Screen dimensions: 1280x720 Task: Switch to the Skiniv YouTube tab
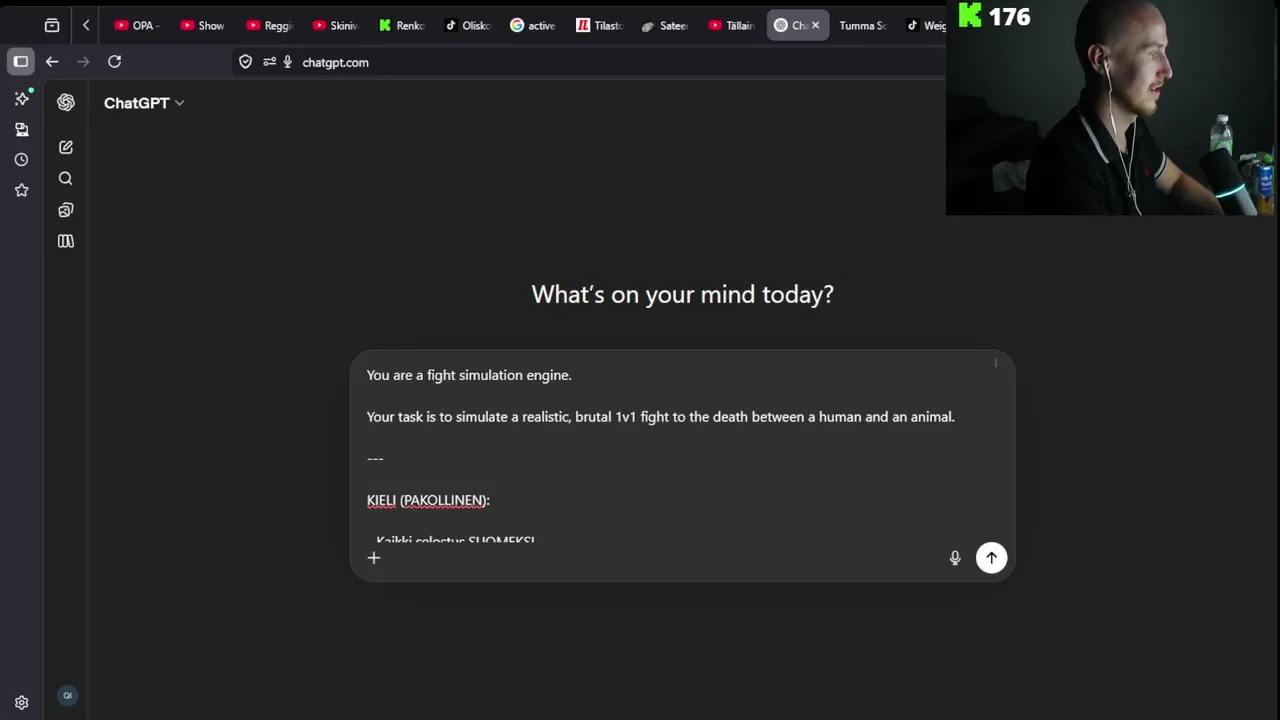pos(335,25)
